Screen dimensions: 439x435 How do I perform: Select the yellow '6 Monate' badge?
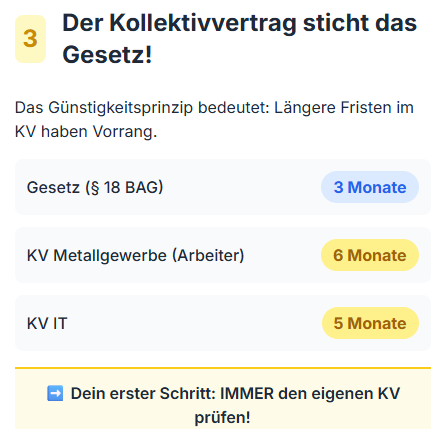coord(370,255)
